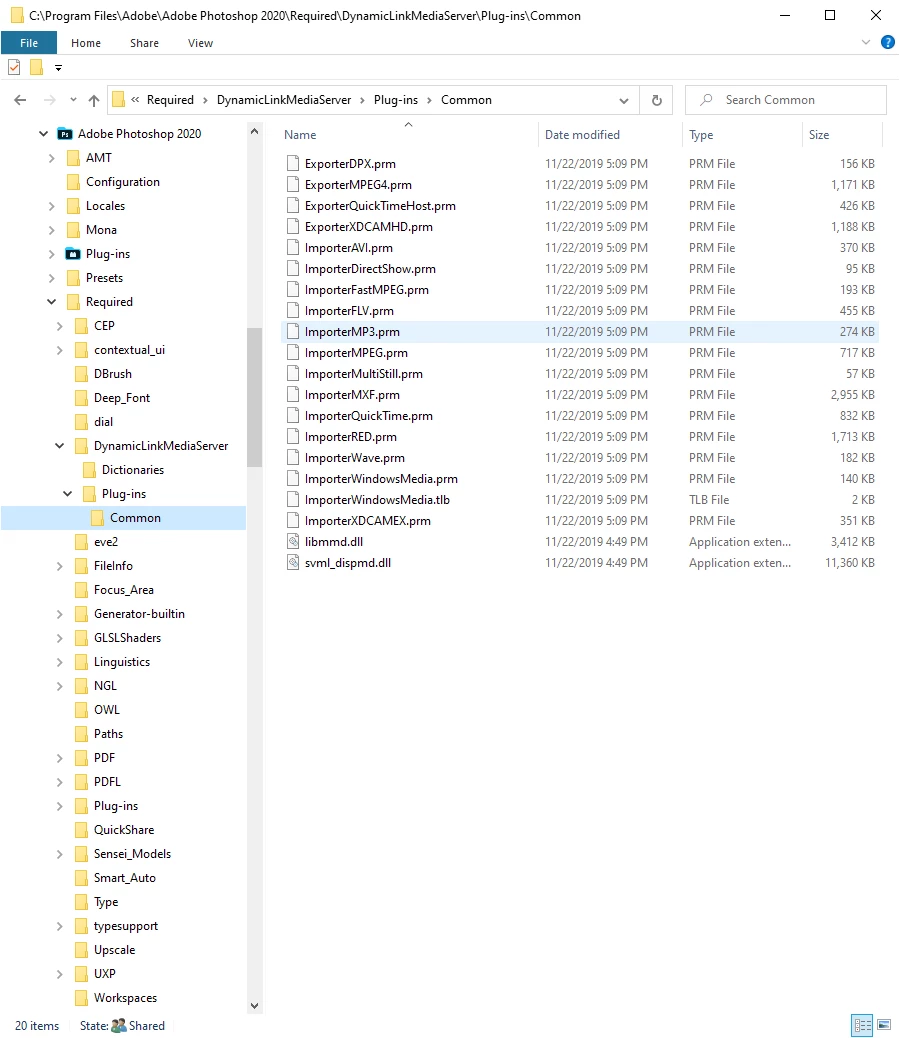The image size is (900, 1038).
Task: Click the Required breadcrumb in address bar
Action: tap(170, 100)
